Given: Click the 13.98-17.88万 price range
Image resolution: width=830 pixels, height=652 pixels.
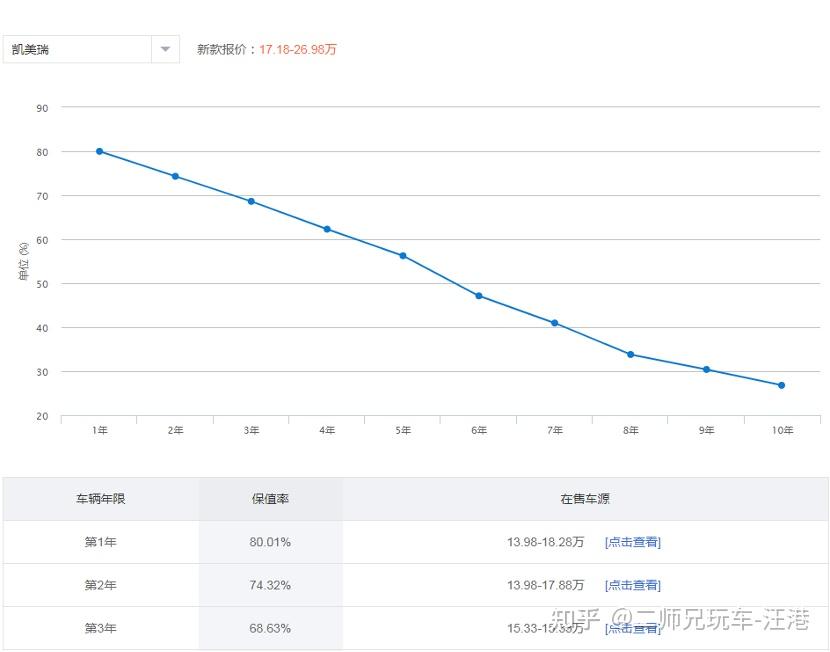Looking at the screenshot, I should point(545,585).
